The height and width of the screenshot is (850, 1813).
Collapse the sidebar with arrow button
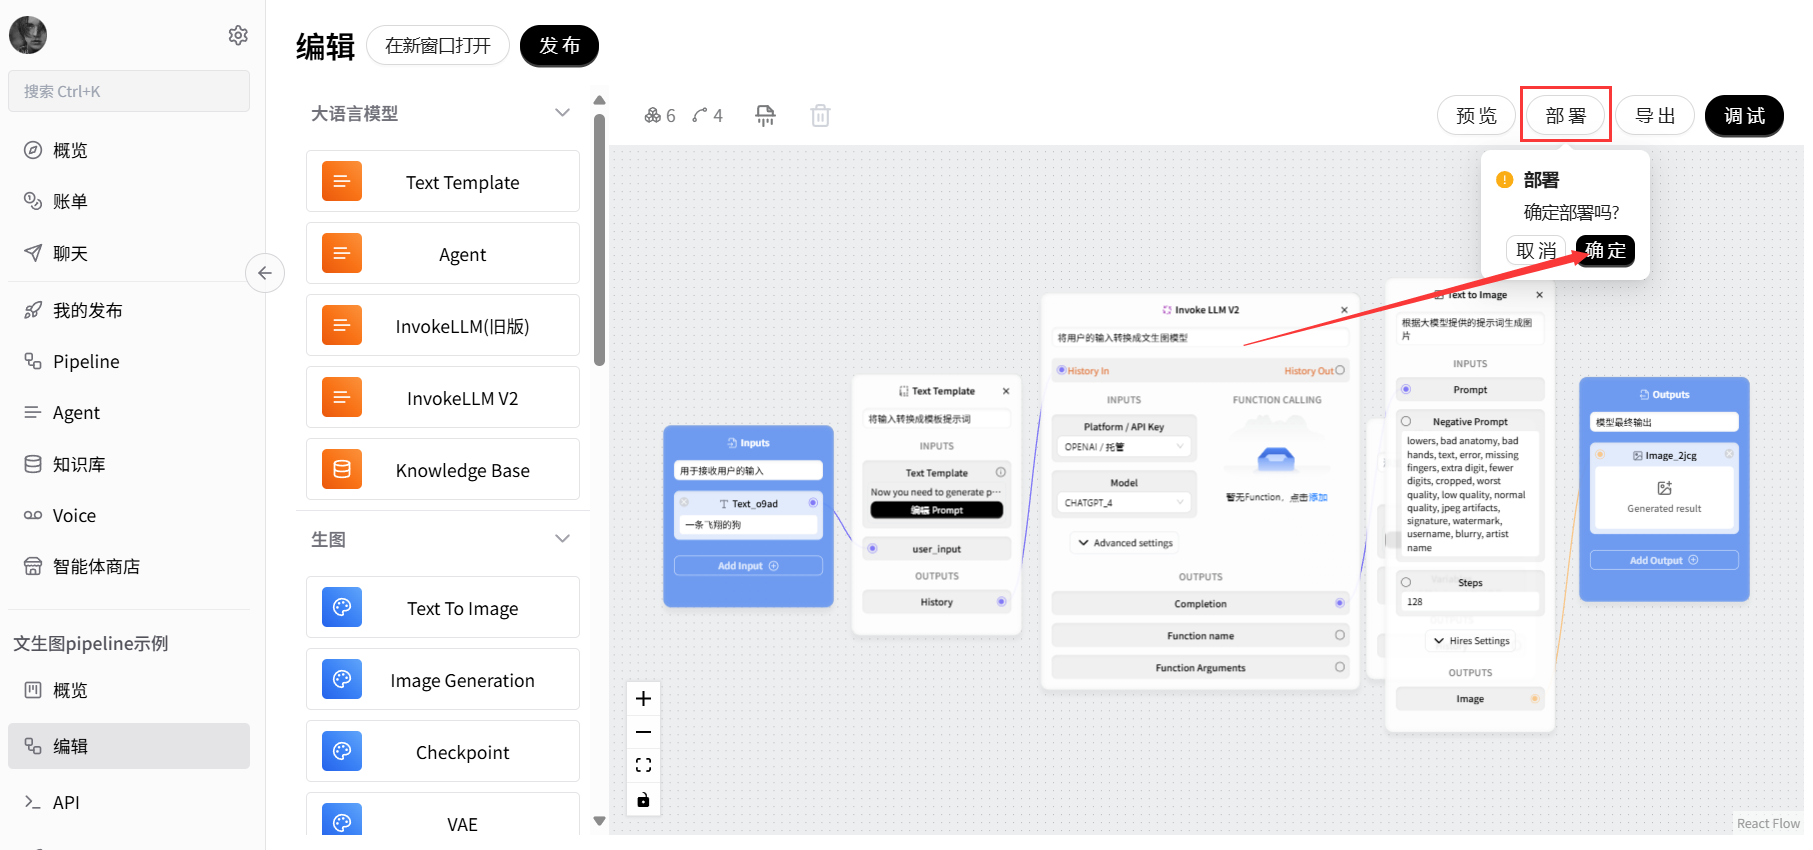tap(265, 273)
